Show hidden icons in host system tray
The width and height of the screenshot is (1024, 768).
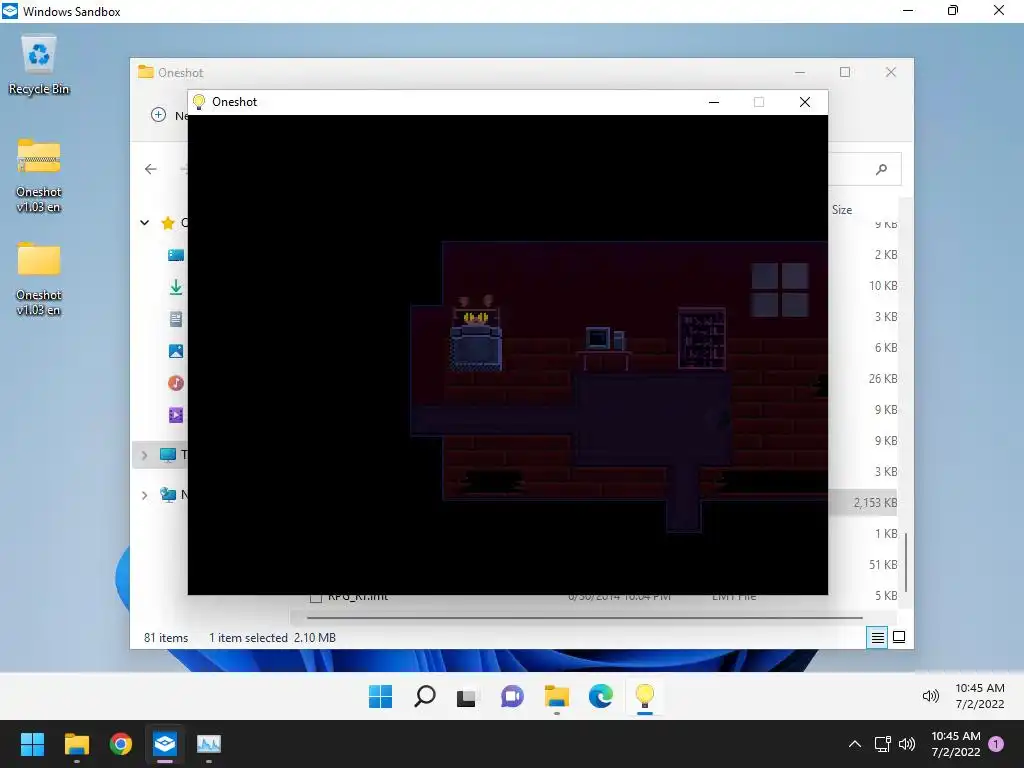tap(854, 744)
